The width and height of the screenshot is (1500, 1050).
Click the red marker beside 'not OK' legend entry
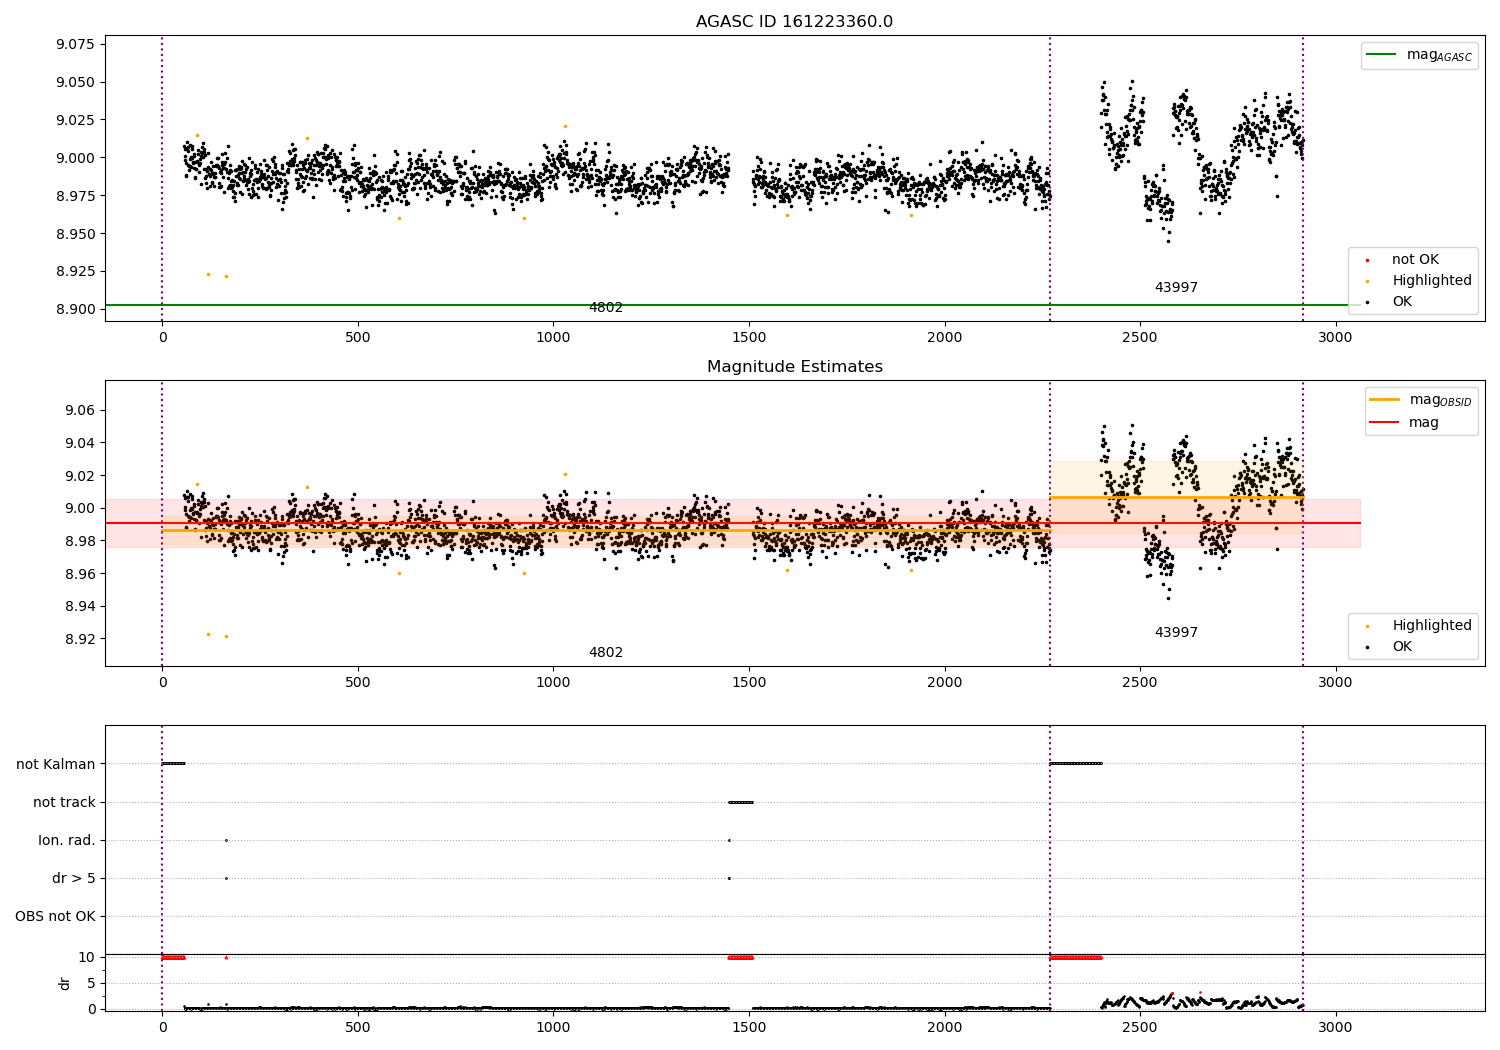[1367, 260]
